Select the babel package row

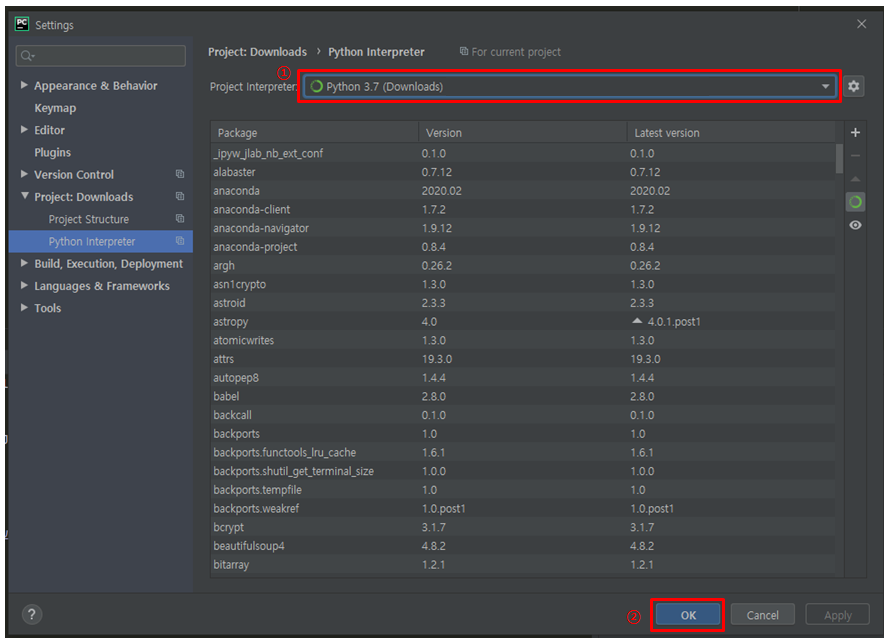[x=523, y=396]
